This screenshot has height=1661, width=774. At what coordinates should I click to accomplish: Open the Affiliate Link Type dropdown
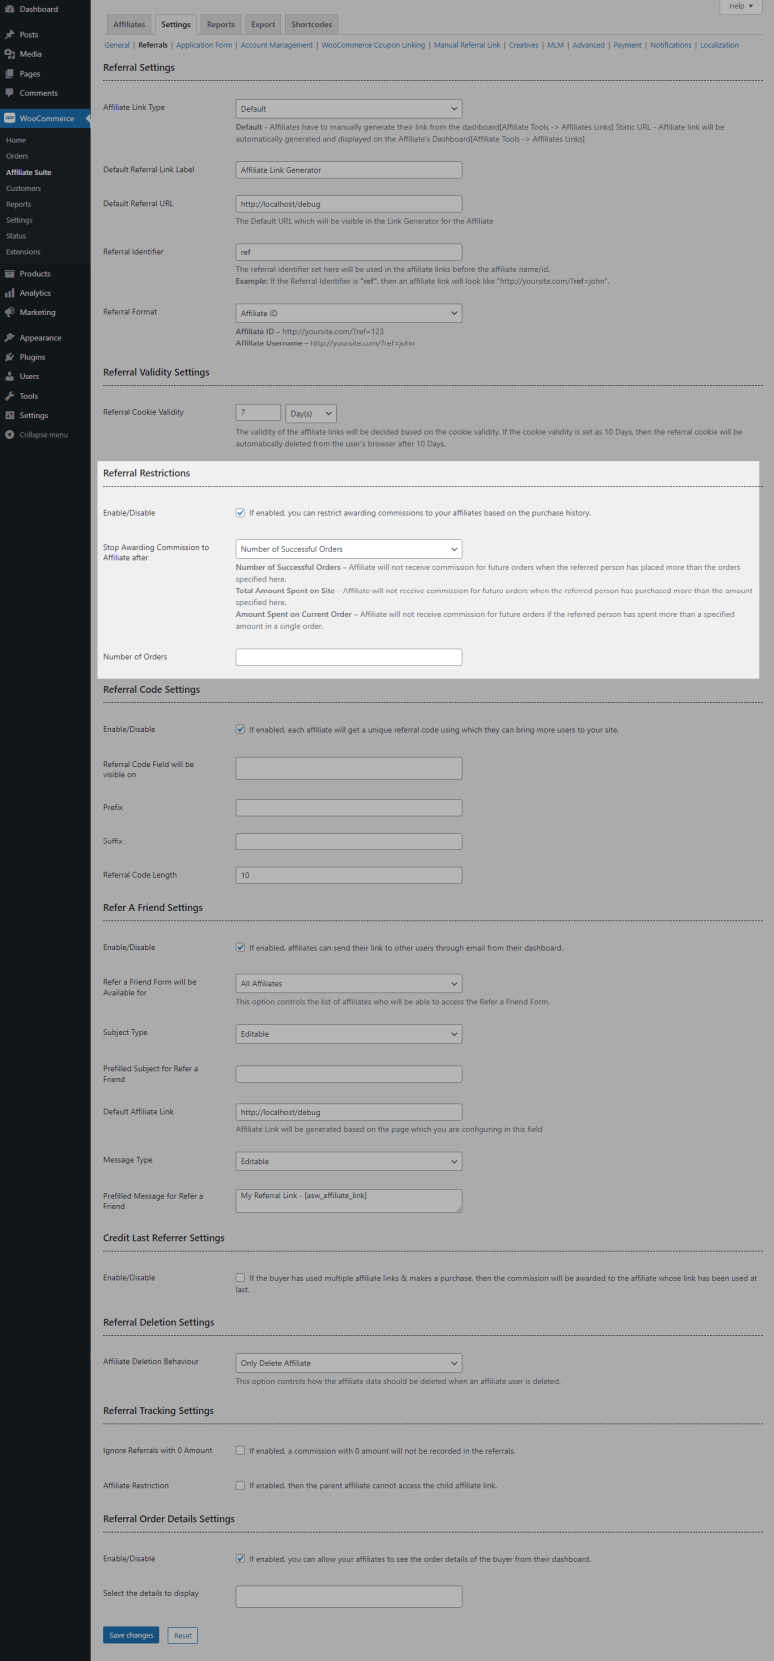349,109
